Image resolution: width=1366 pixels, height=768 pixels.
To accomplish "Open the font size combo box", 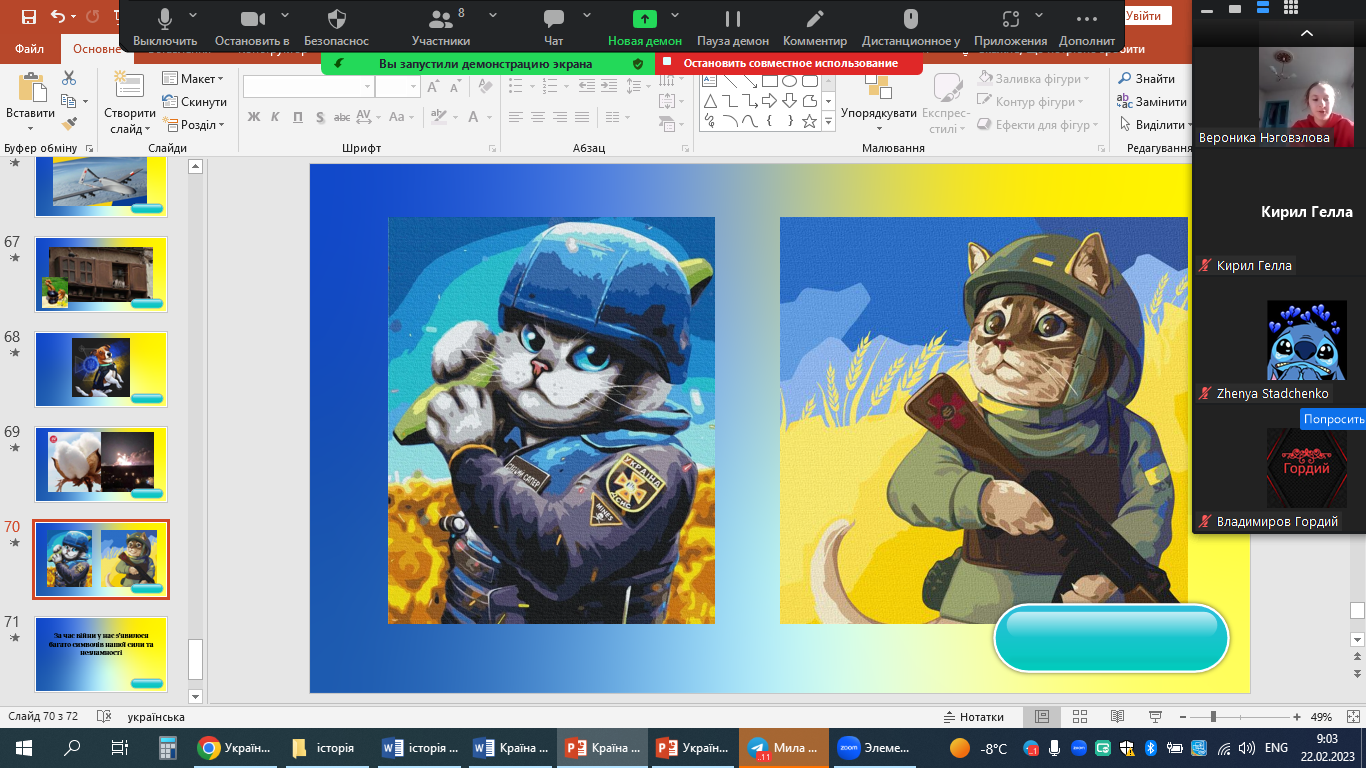I will (x=398, y=87).
